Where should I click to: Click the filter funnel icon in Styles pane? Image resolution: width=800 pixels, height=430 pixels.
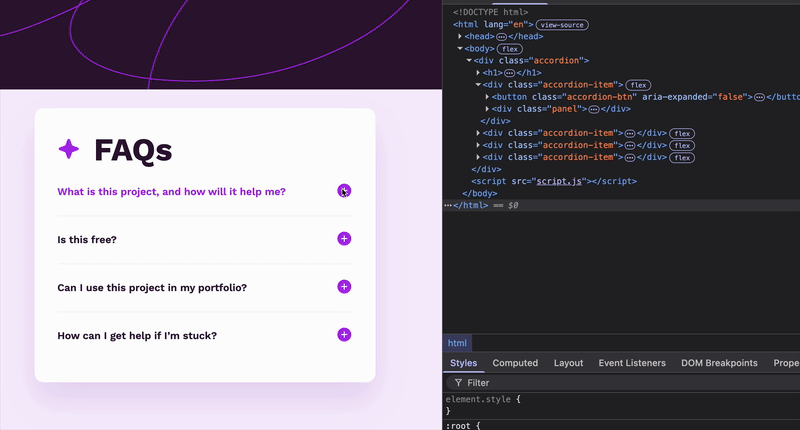(458, 383)
